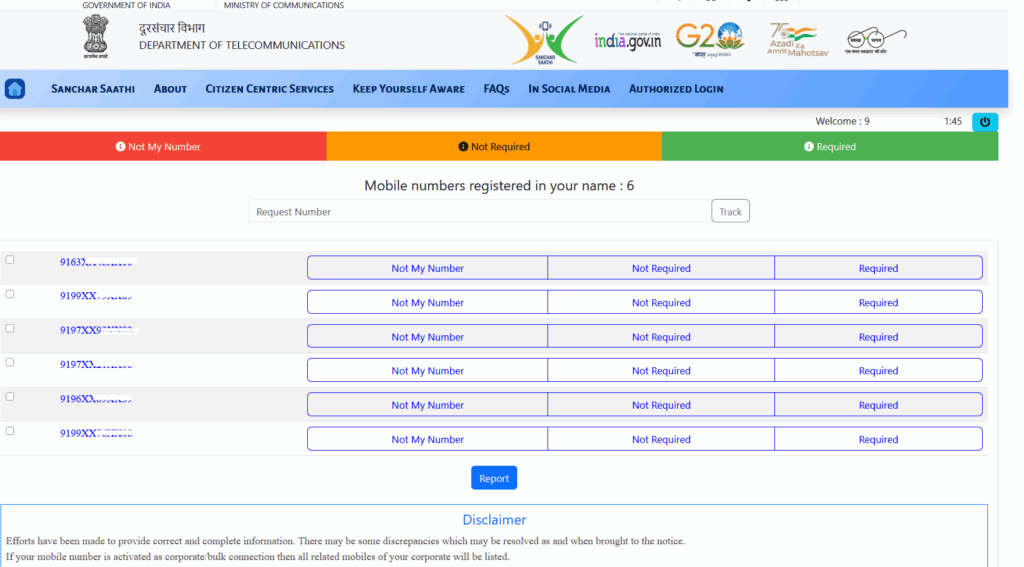
Task: Click the power logout icon button
Action: (x=985, y=122)
